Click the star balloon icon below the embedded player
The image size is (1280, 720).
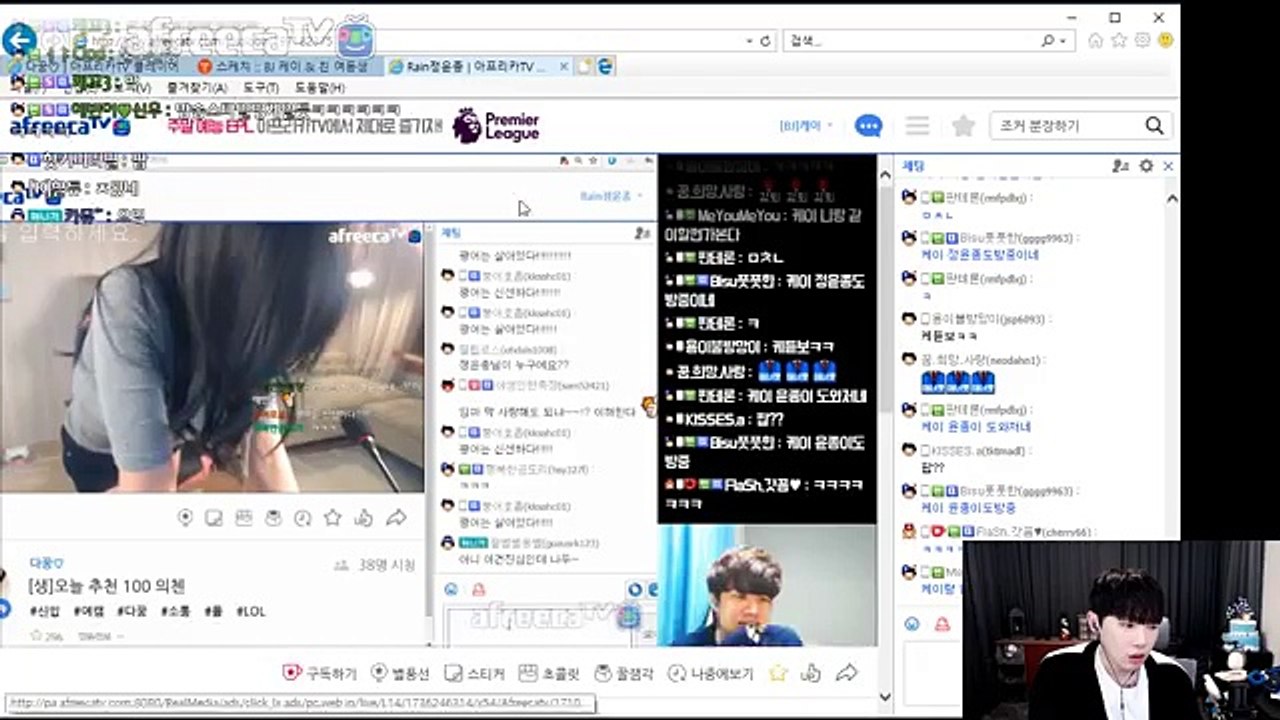click(185, 518)
